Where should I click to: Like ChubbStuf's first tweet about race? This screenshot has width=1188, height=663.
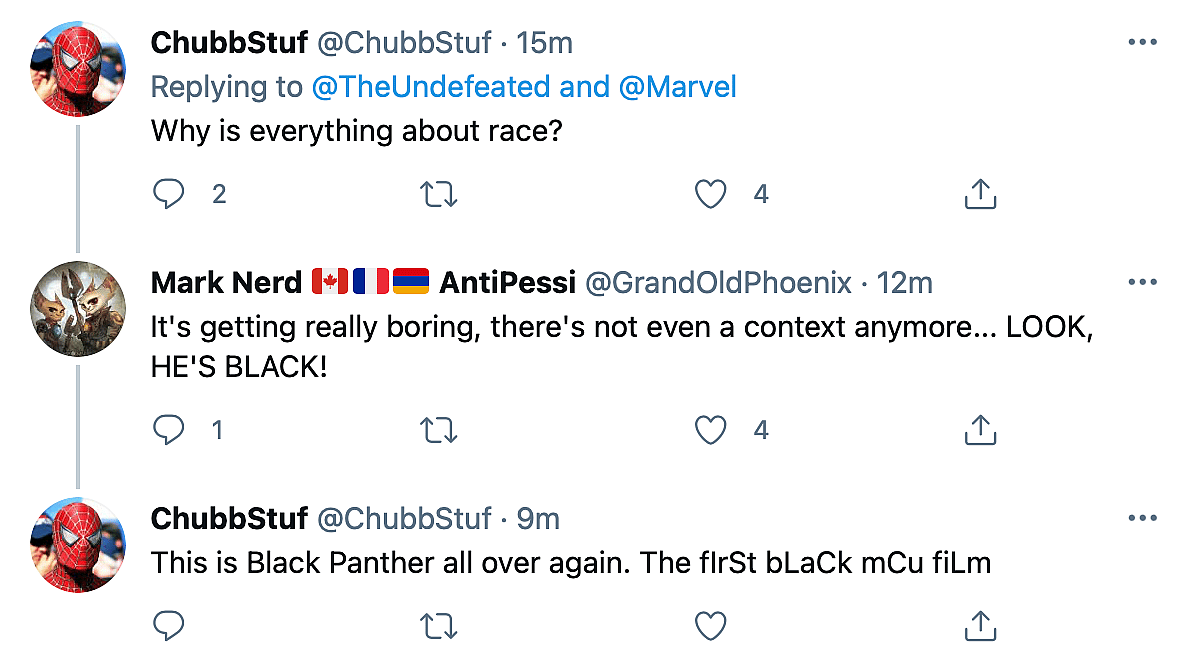pos(710,194)
